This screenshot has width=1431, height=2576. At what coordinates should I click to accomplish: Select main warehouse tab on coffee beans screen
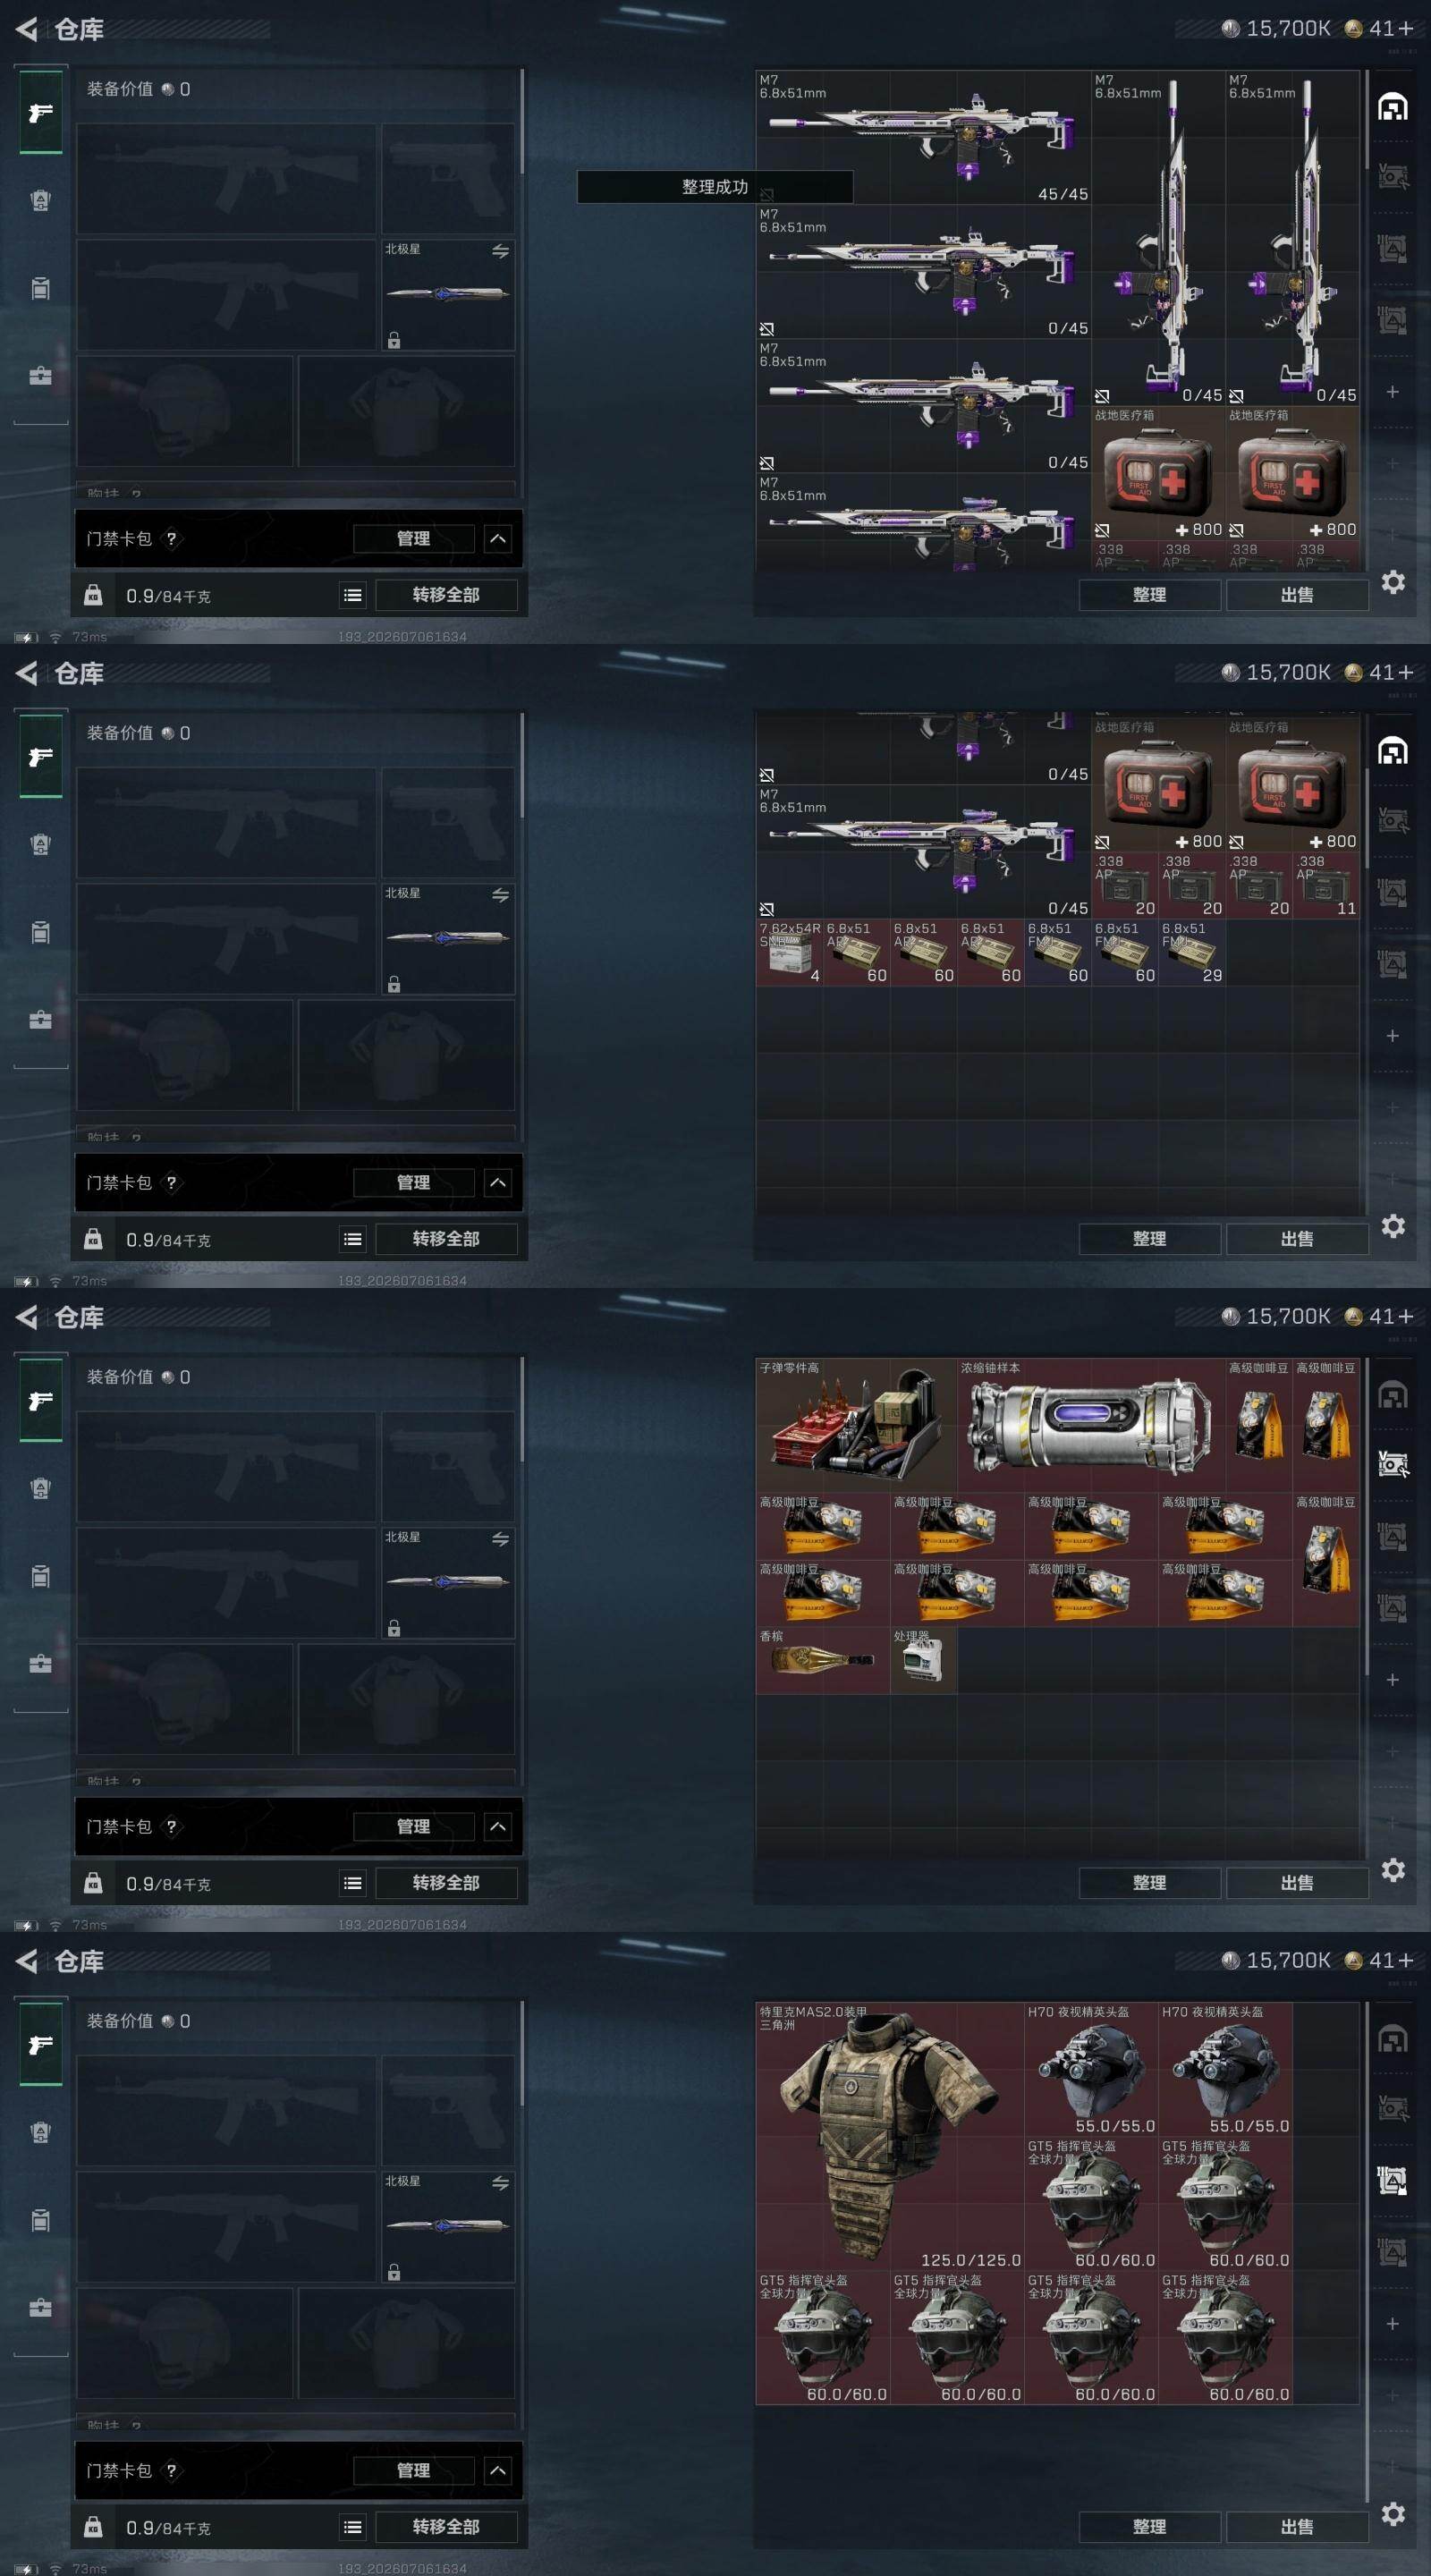(x=1393, y=1394)
